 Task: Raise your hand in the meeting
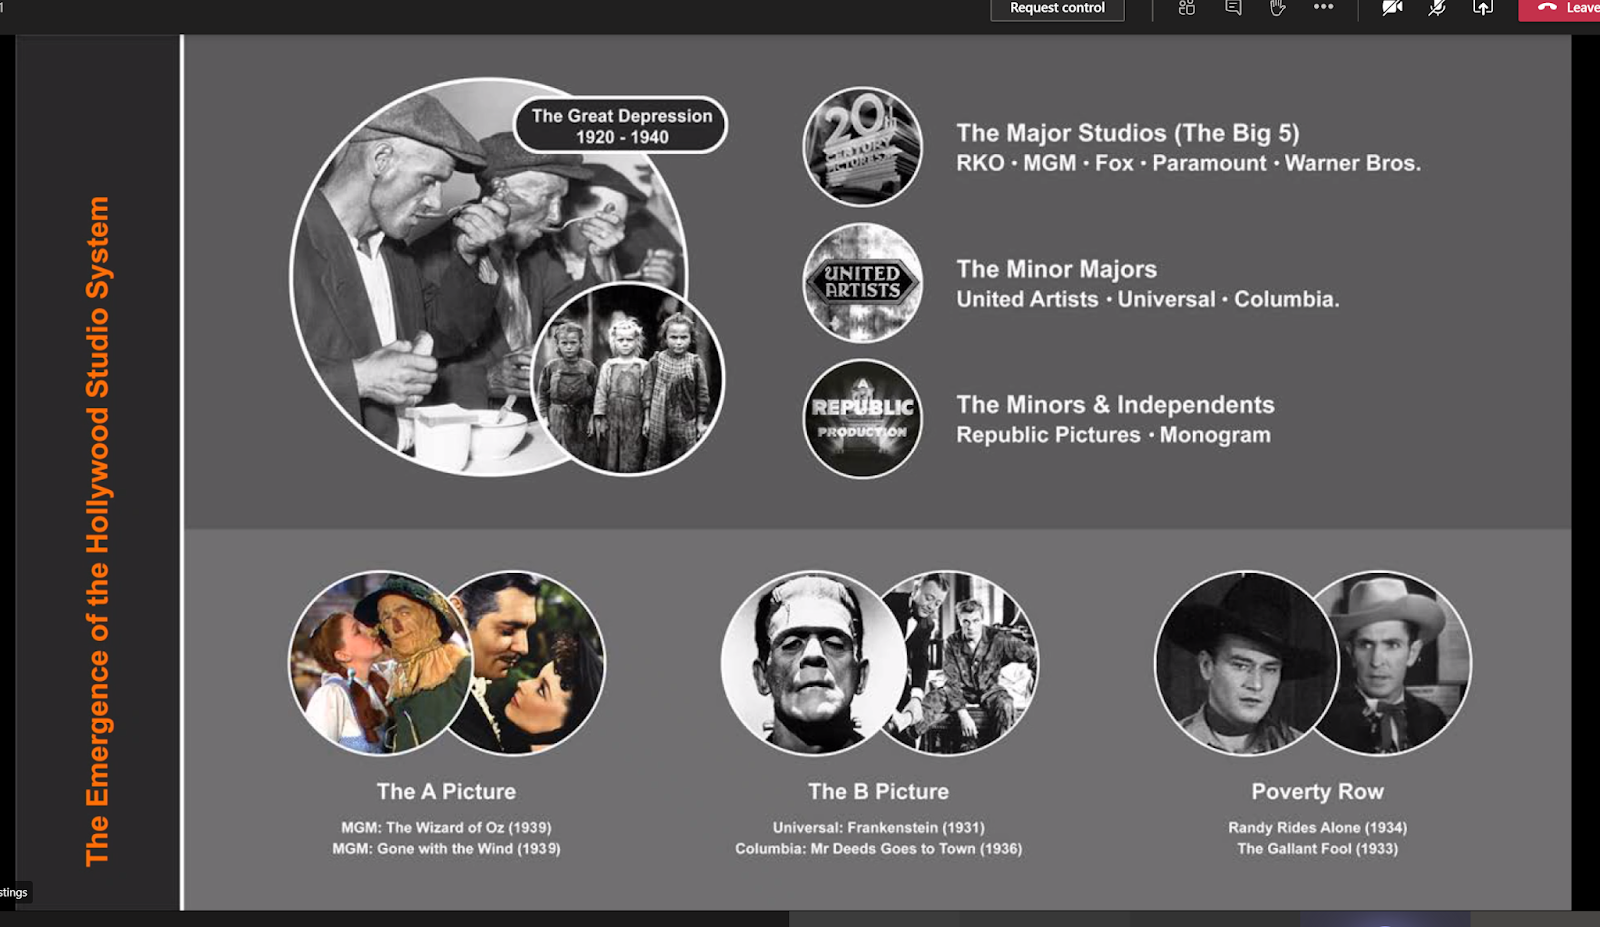pos(1278,8)
